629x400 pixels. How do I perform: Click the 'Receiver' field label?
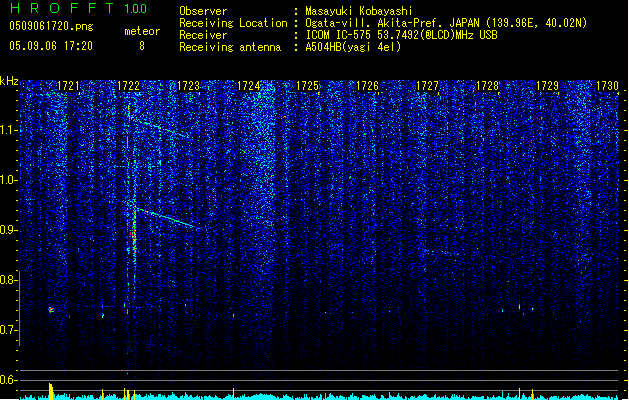(x=203, y=35)
